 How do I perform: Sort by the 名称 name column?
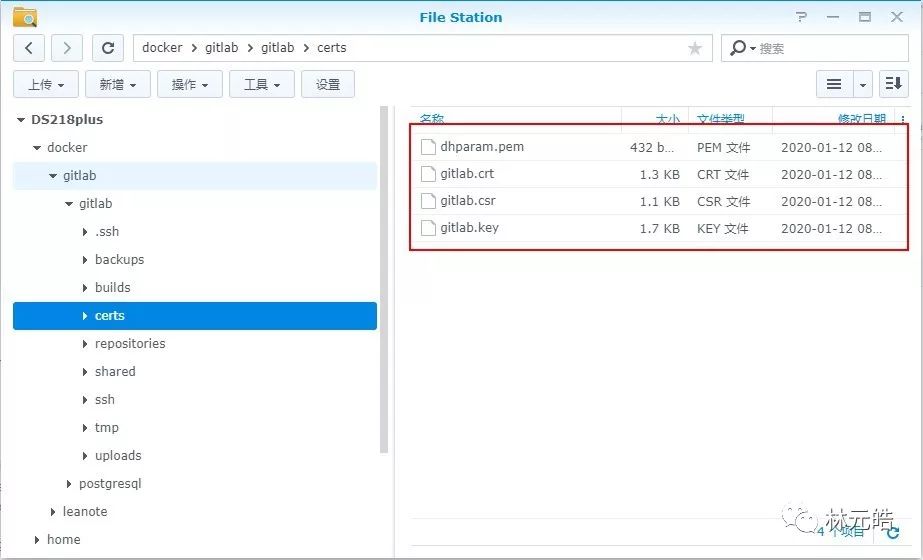point(432,118)
